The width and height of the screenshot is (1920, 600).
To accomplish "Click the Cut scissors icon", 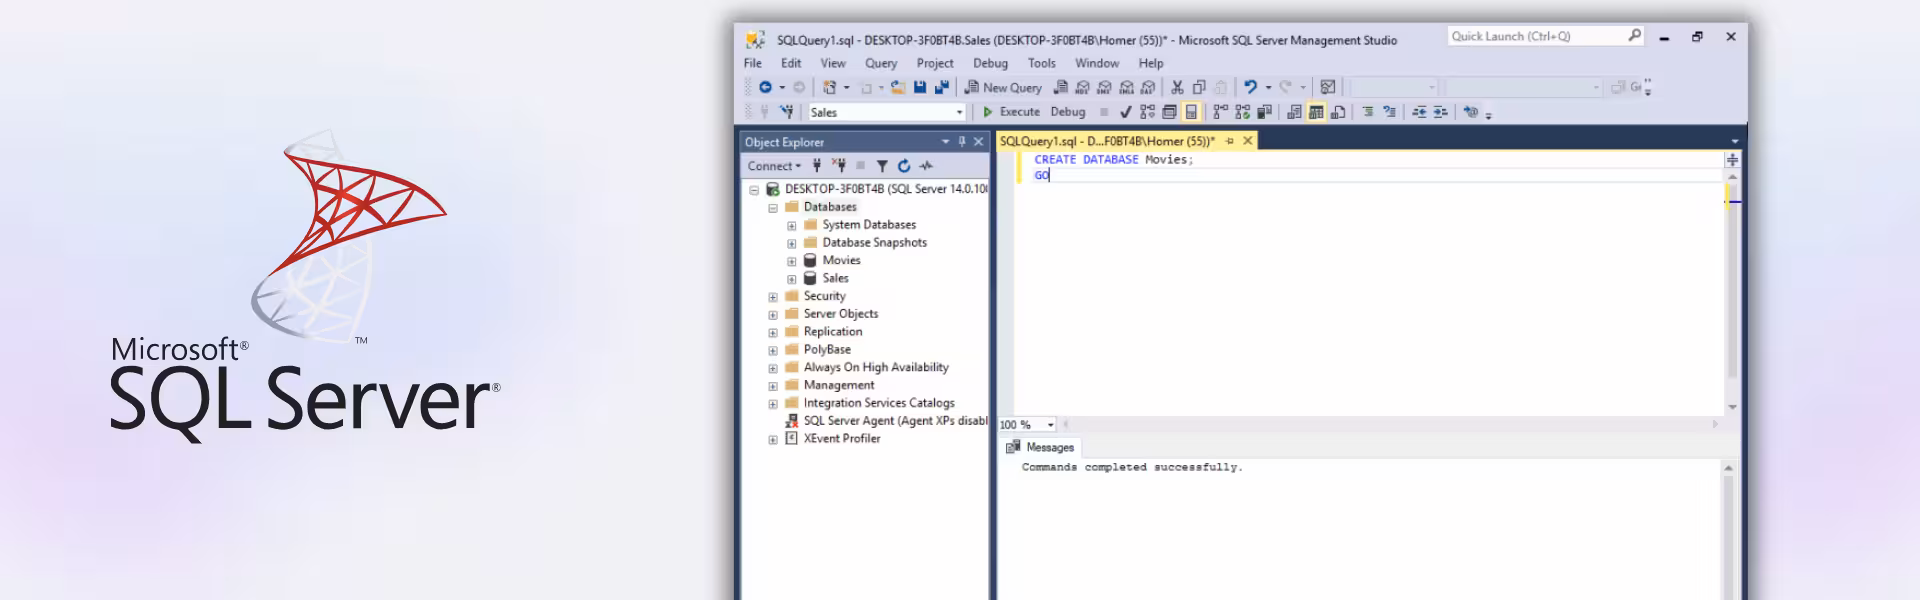I will coord(1177,87).
